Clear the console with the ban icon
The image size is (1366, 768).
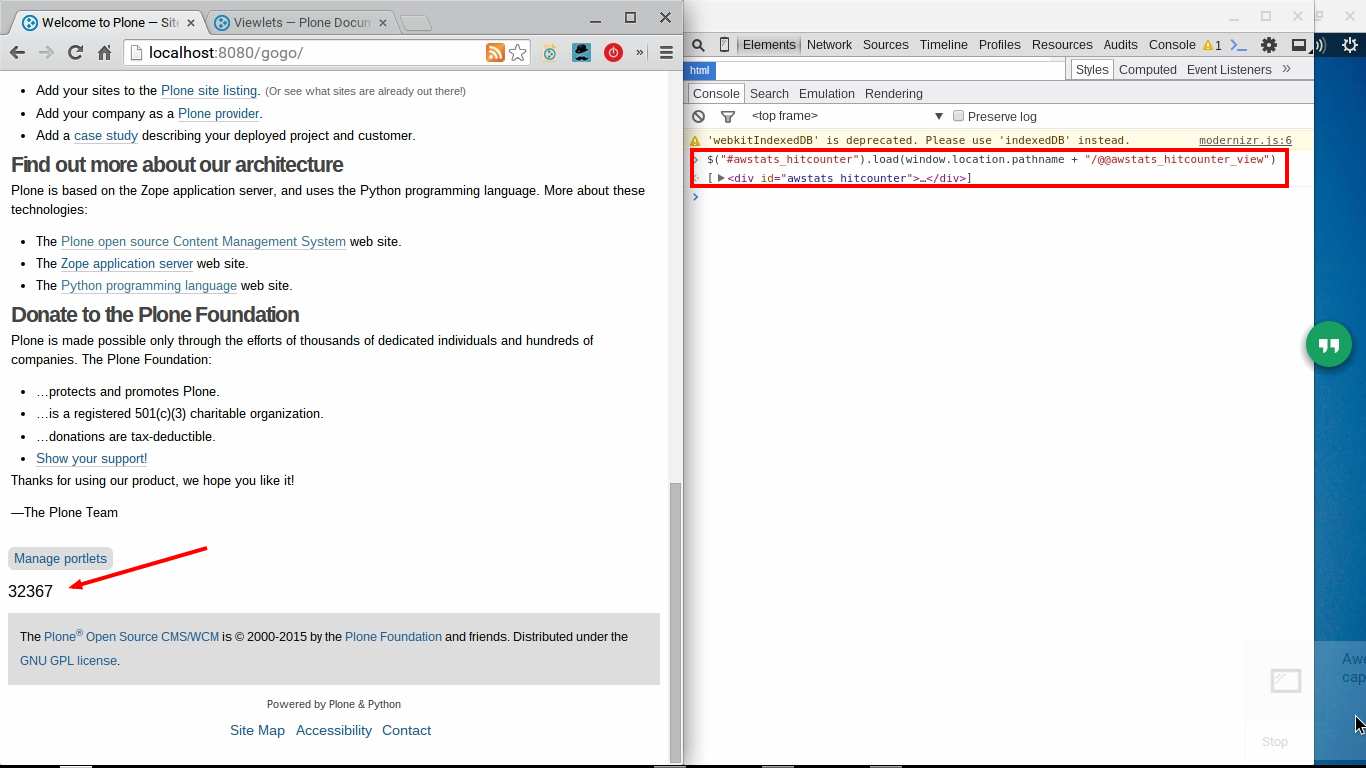pos(698,116)
